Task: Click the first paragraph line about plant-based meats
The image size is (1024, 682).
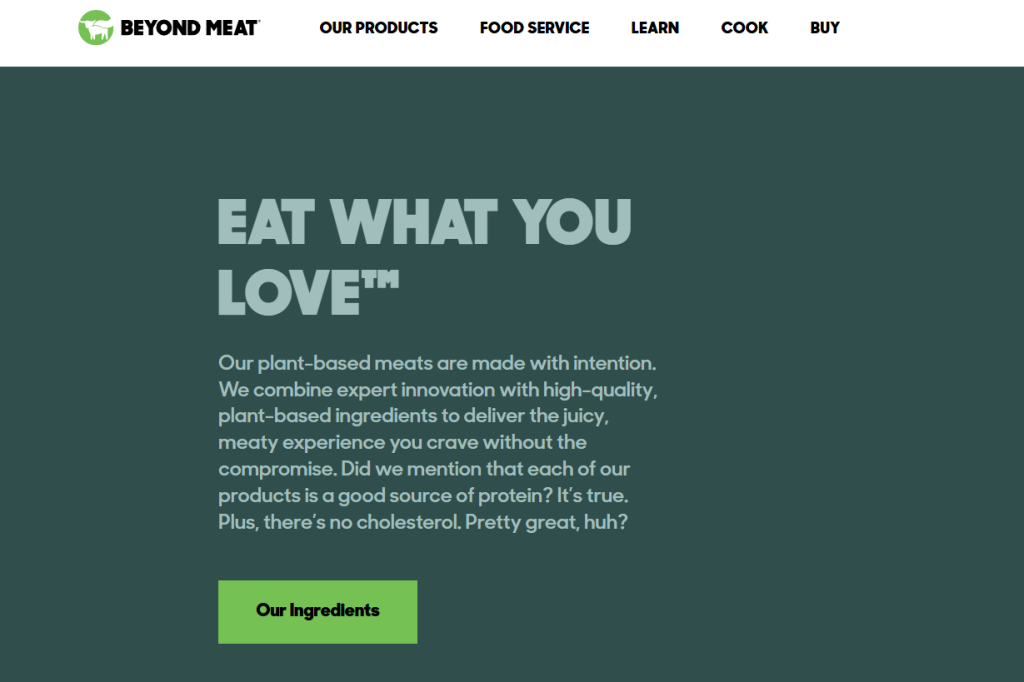Action: (437, 363)
